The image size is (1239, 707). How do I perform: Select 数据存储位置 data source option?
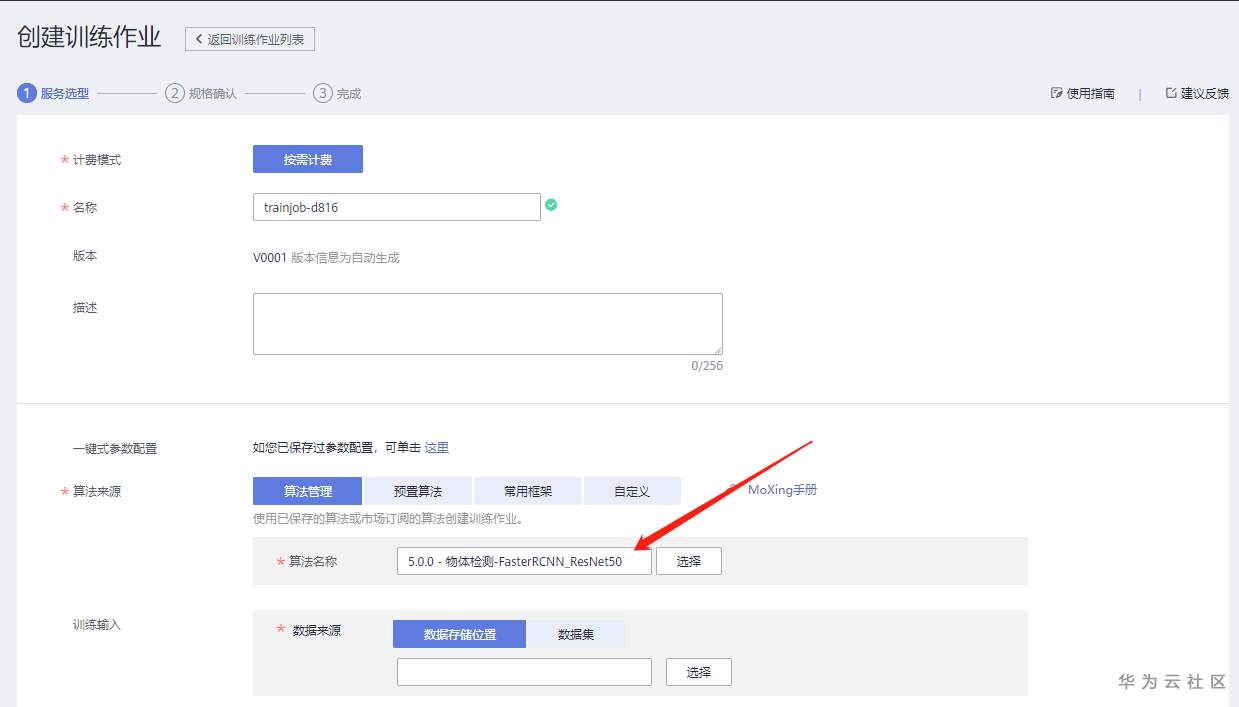[x=460, y=634]
